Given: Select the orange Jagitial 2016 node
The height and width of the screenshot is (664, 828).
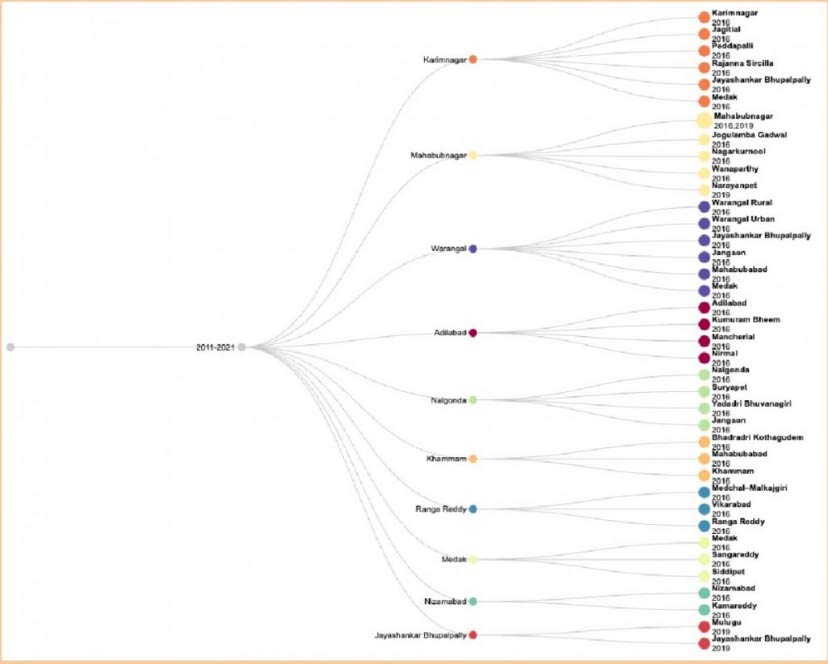Looking at the screenshot, I should (704, 33).
